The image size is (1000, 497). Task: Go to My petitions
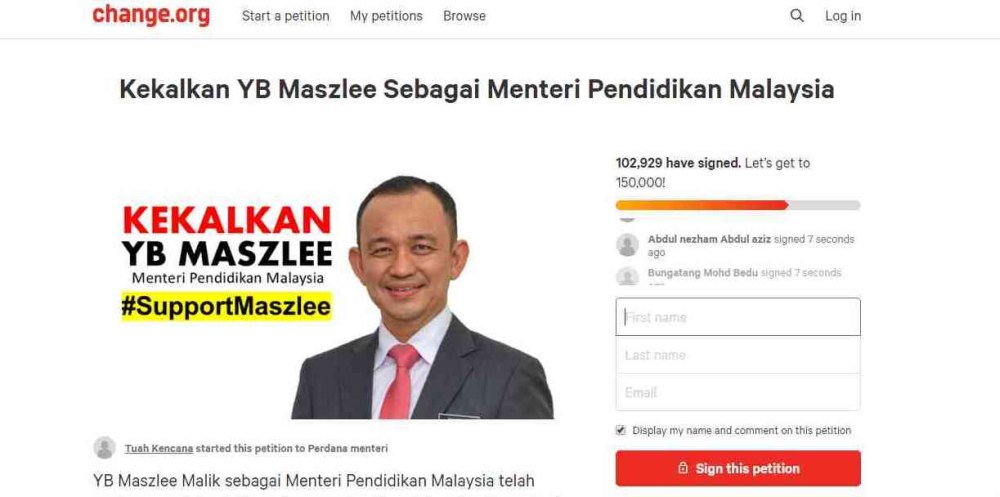point(386,16)
